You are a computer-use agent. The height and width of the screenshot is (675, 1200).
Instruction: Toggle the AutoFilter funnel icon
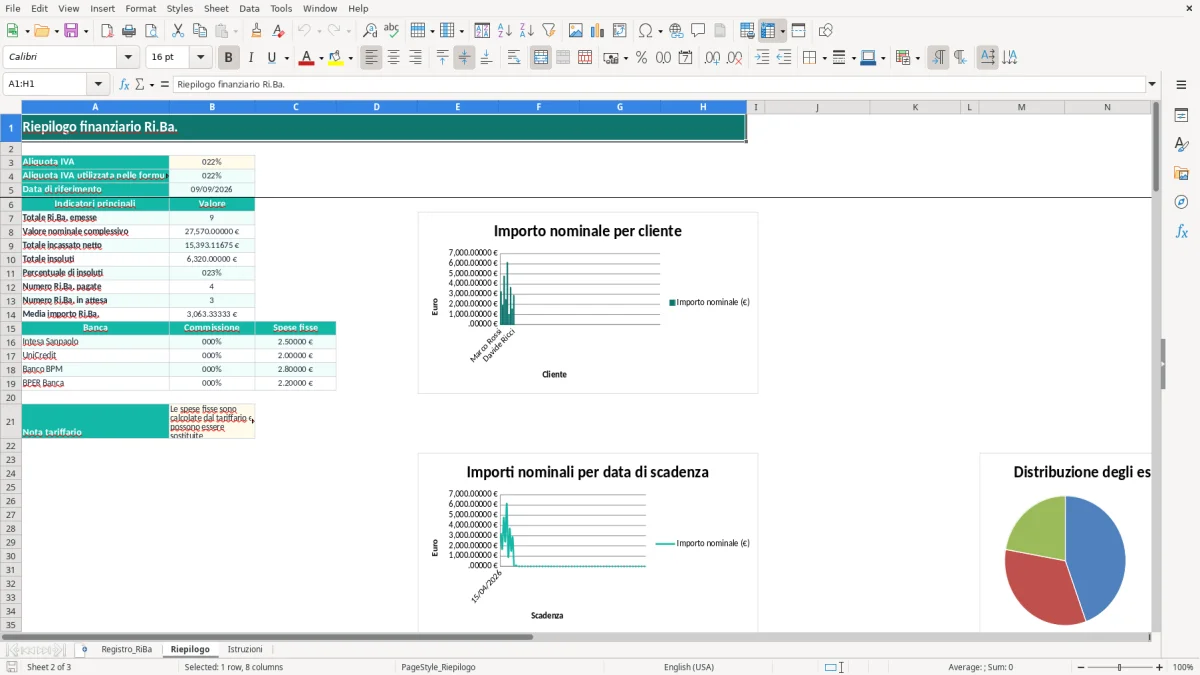(548, 31)
